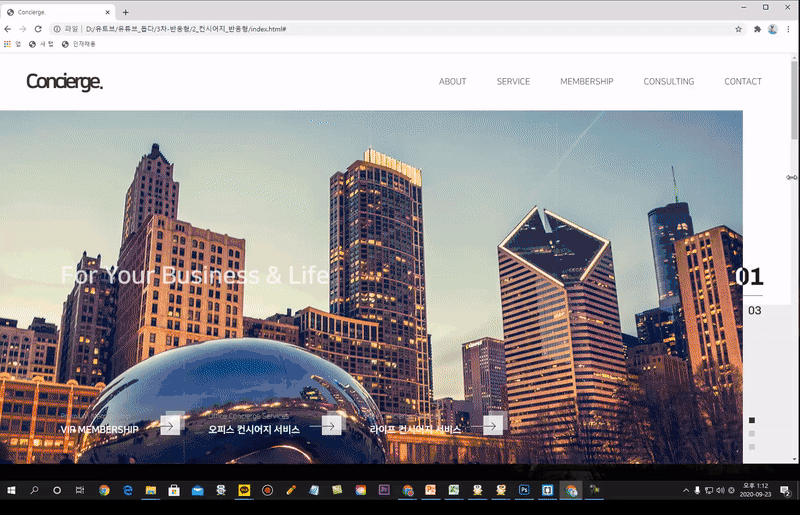Open File Explorer from the taskbar
This screenshot has width=800, height=515.
tap(151, 491)
